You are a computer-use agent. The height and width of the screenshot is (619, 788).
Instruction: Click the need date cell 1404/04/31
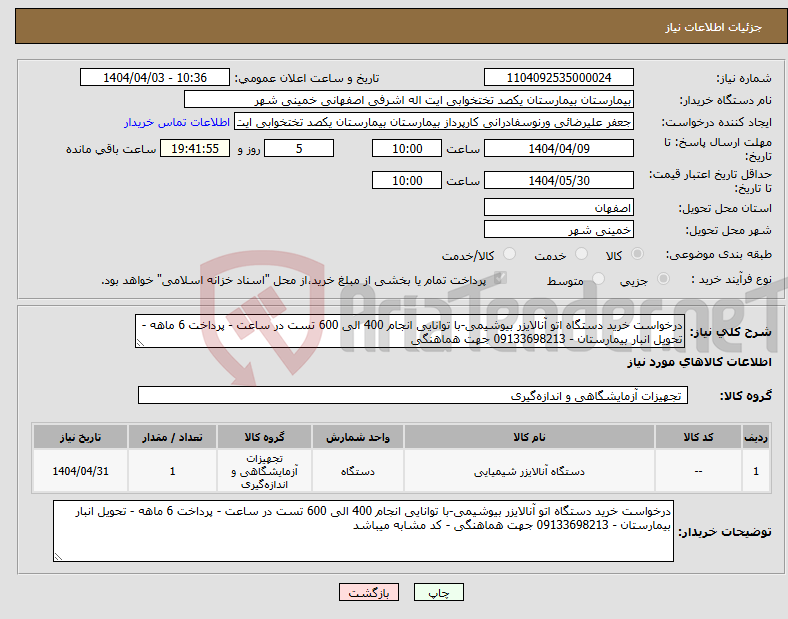point(80,471)
